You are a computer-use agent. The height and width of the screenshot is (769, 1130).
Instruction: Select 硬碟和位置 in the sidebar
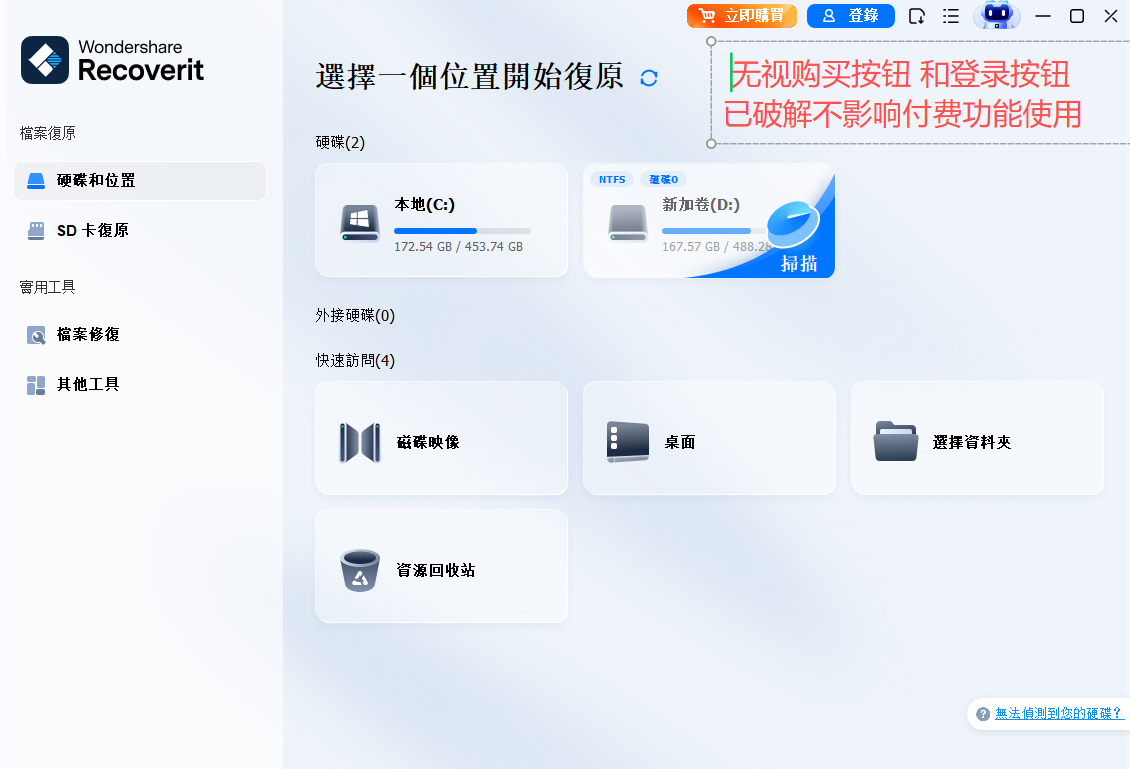[140, 180]
